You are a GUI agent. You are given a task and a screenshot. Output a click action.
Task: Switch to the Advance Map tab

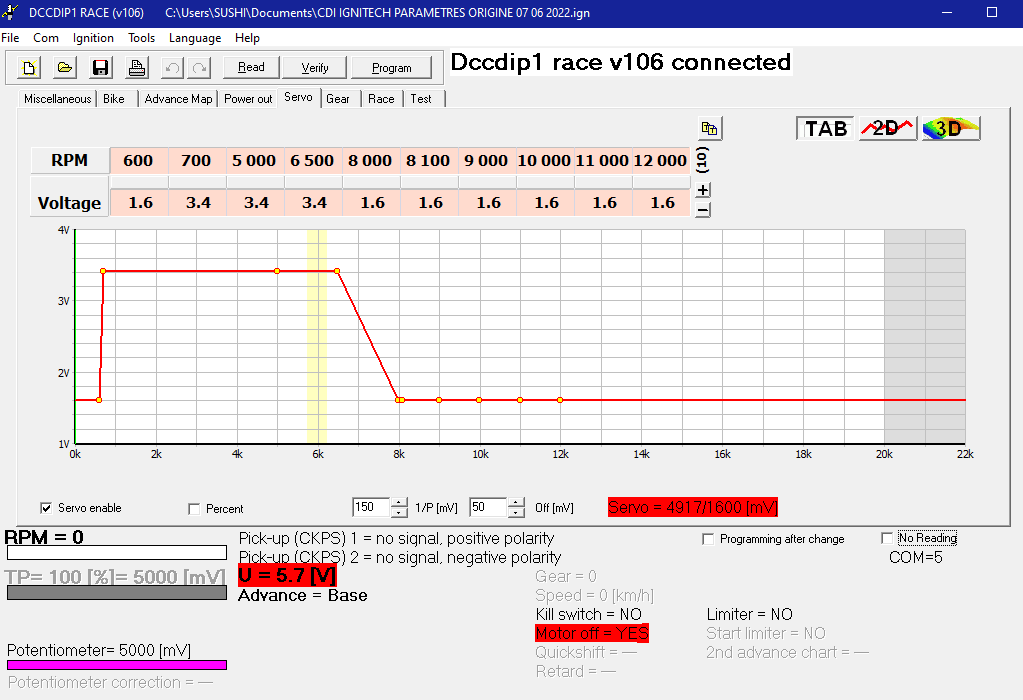pos(178,99)
